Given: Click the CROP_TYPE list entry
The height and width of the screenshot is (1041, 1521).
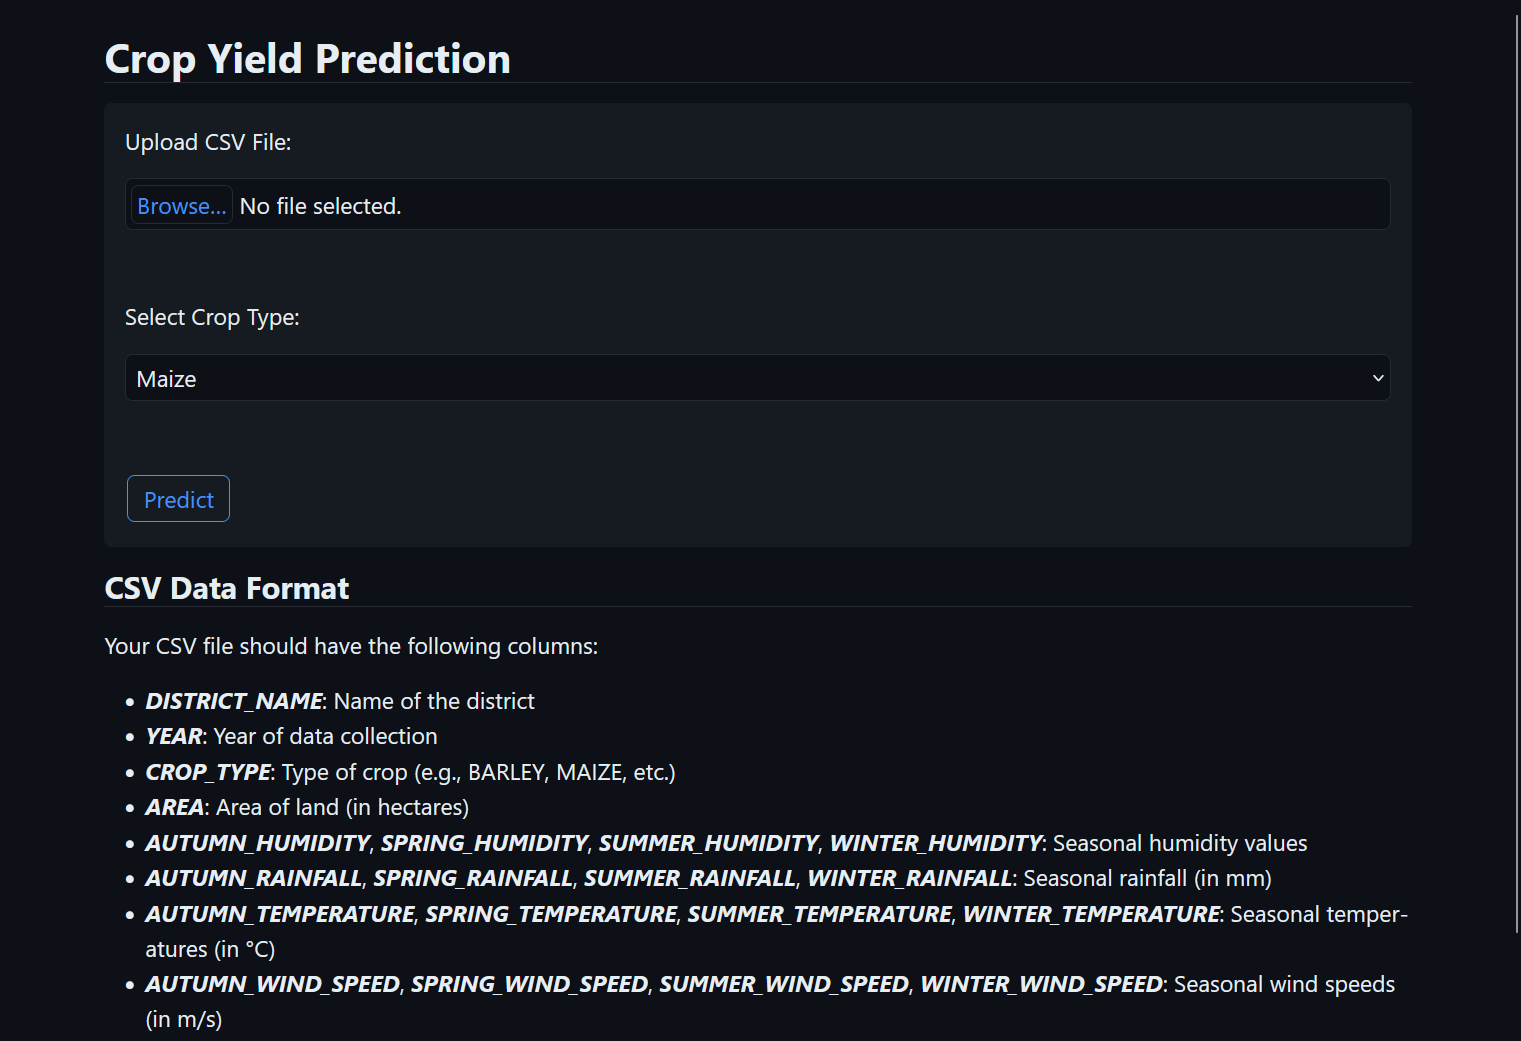Looking at the screenshot, I should (x=208, y=772).
